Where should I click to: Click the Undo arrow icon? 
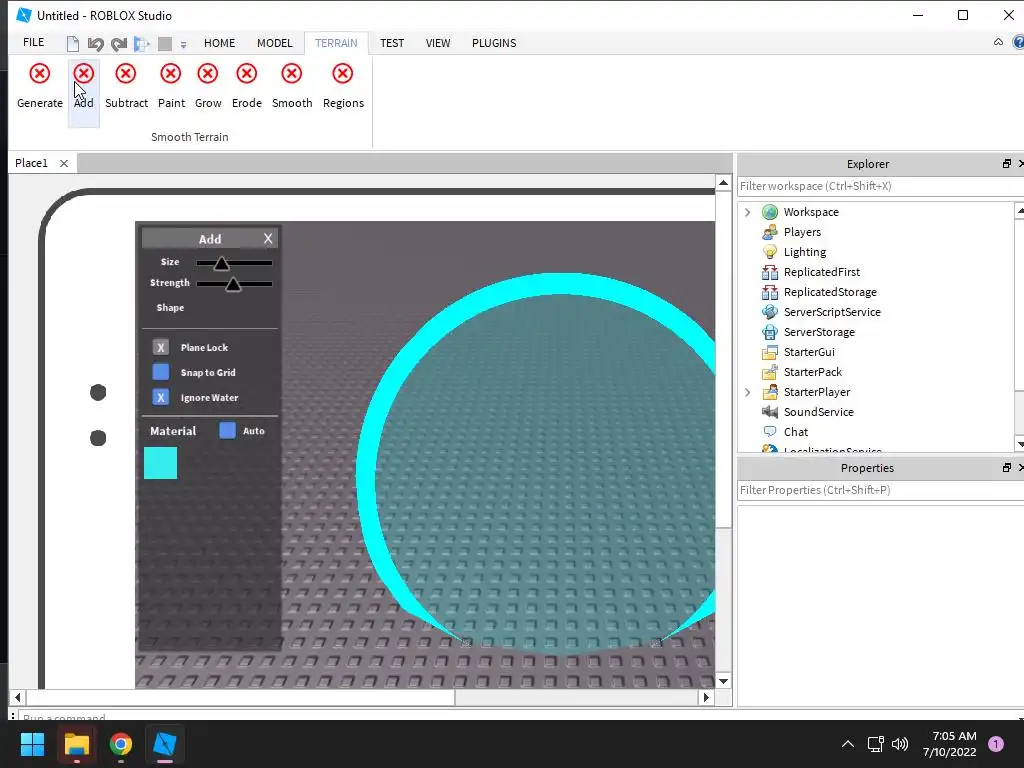tap(95, 44)
